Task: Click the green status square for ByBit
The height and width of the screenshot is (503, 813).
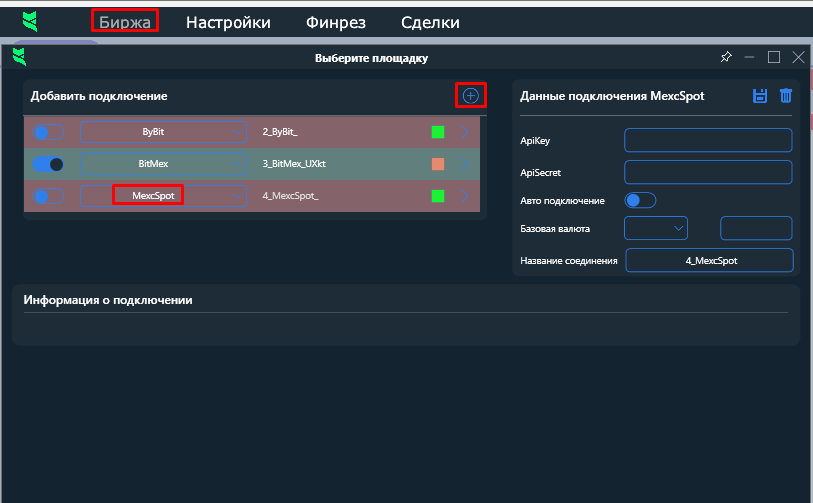Action: coord(437,132)
